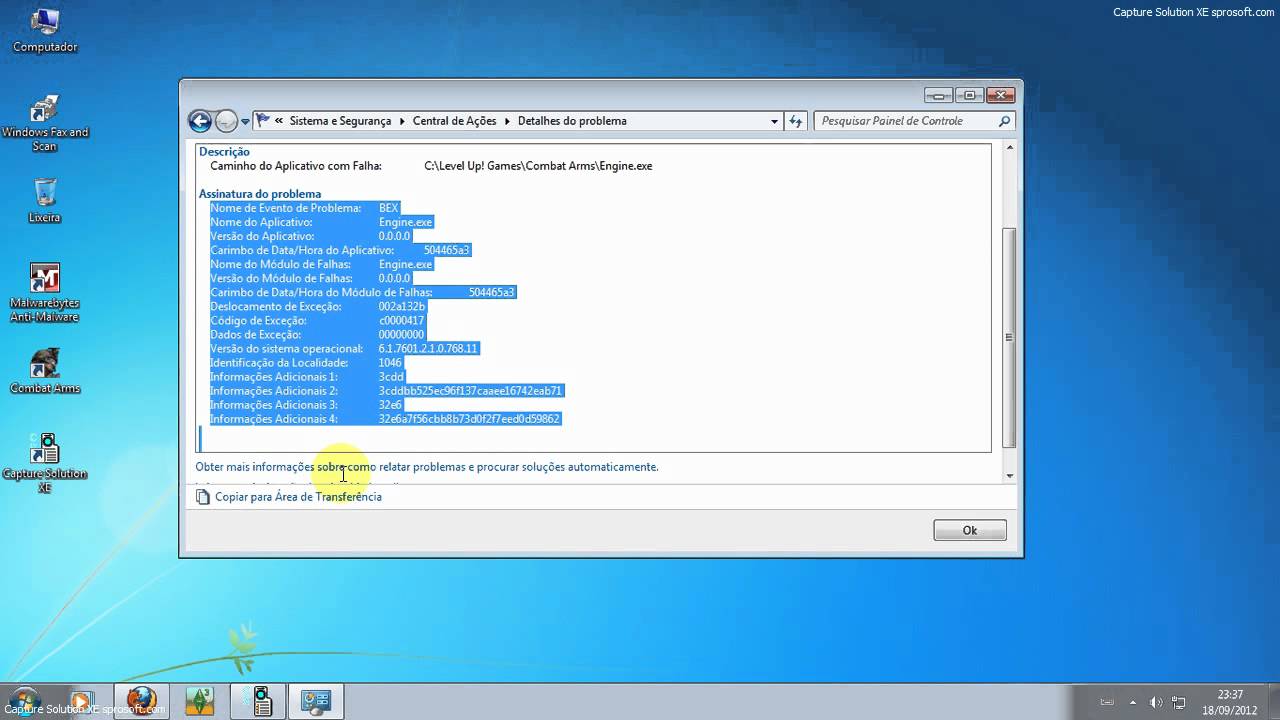The image size is (1280, 720).
Task: Click the Engine.exe application path text
Action: [x=538, y=166]
